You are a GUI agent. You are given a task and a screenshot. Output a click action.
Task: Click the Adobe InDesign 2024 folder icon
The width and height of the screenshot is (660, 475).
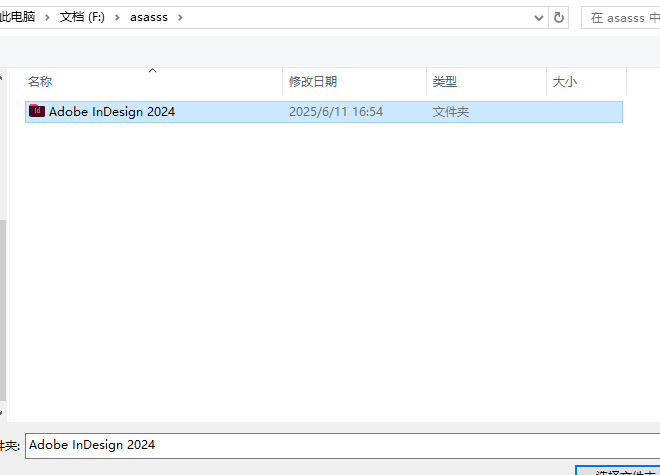[x=37, y=111]
